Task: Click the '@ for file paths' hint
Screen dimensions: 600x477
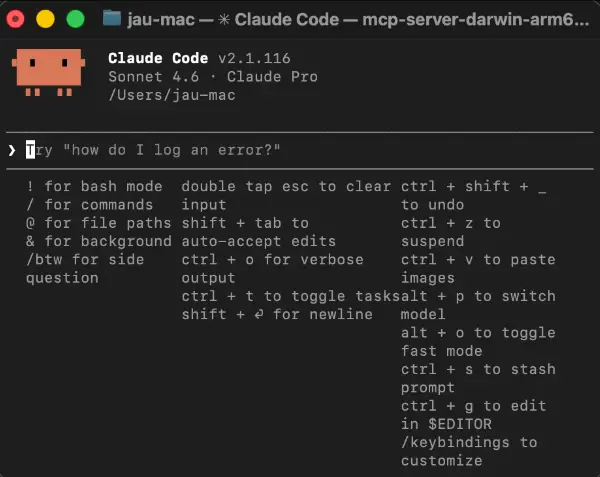Action: pyautogui.click(x=99, y=223)
